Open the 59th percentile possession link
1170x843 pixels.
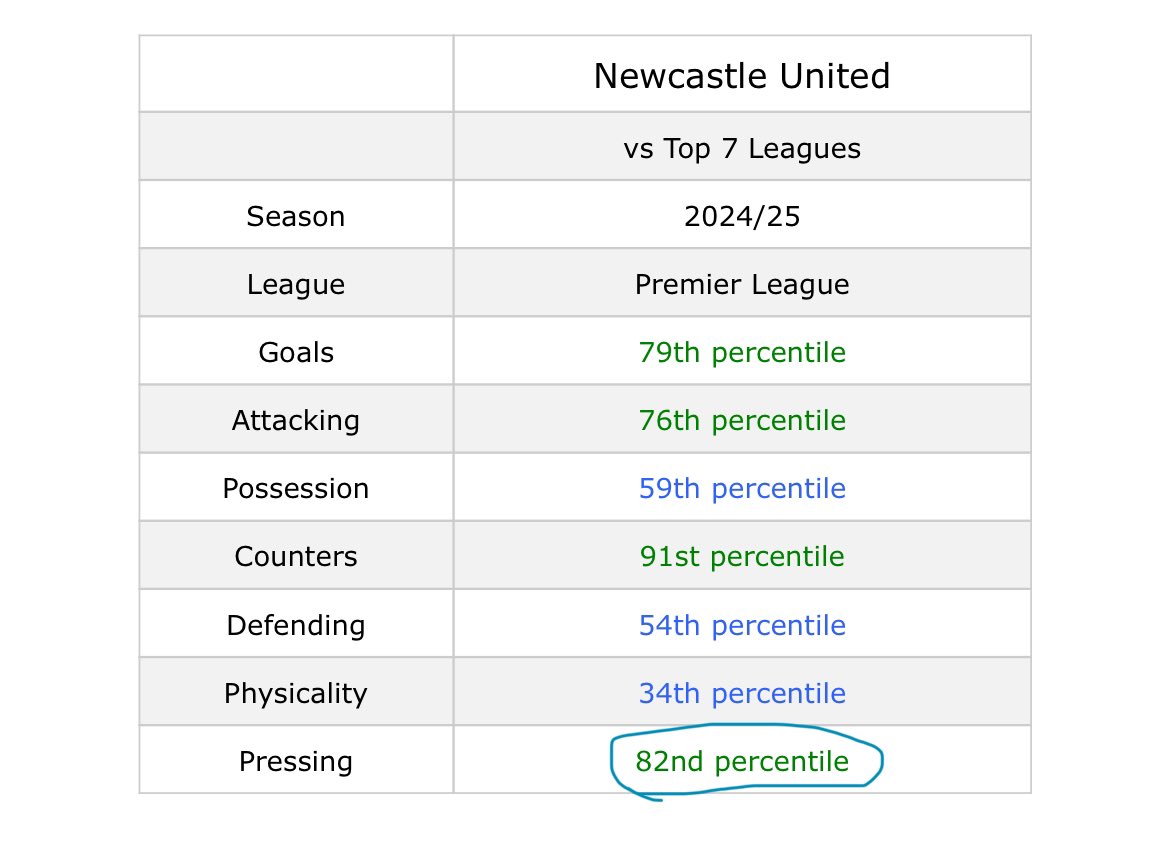(742, 489)
